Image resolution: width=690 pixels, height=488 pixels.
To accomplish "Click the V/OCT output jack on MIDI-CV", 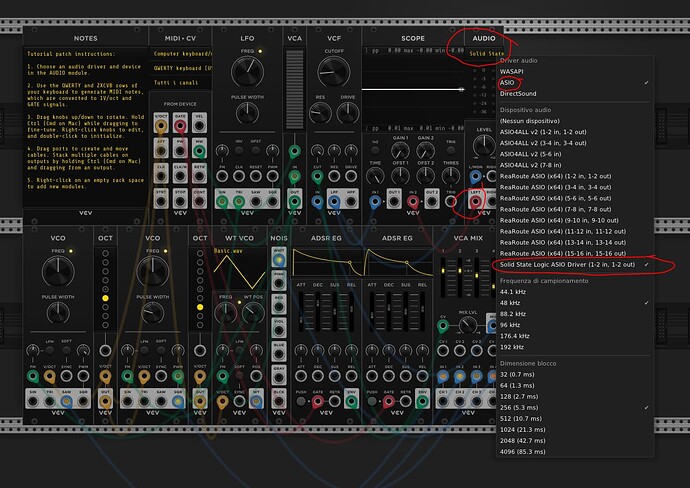I will point(161,126).
